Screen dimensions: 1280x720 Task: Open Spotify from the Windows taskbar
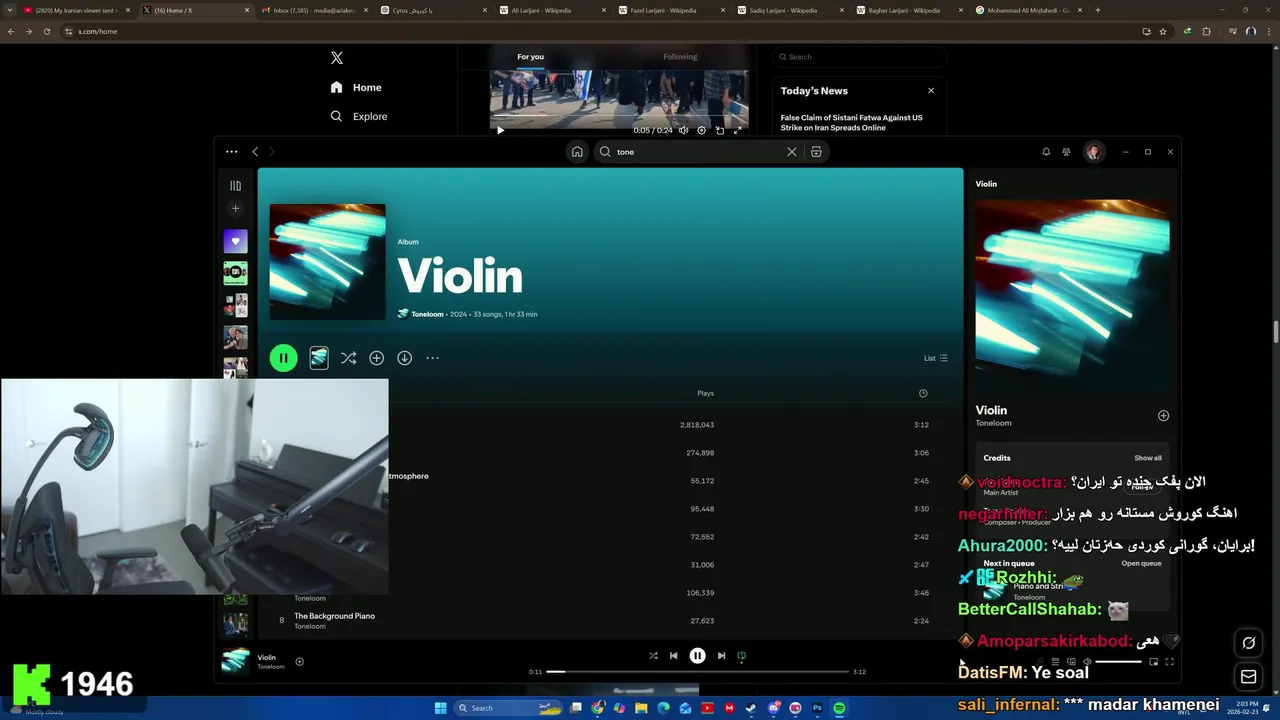839,708
